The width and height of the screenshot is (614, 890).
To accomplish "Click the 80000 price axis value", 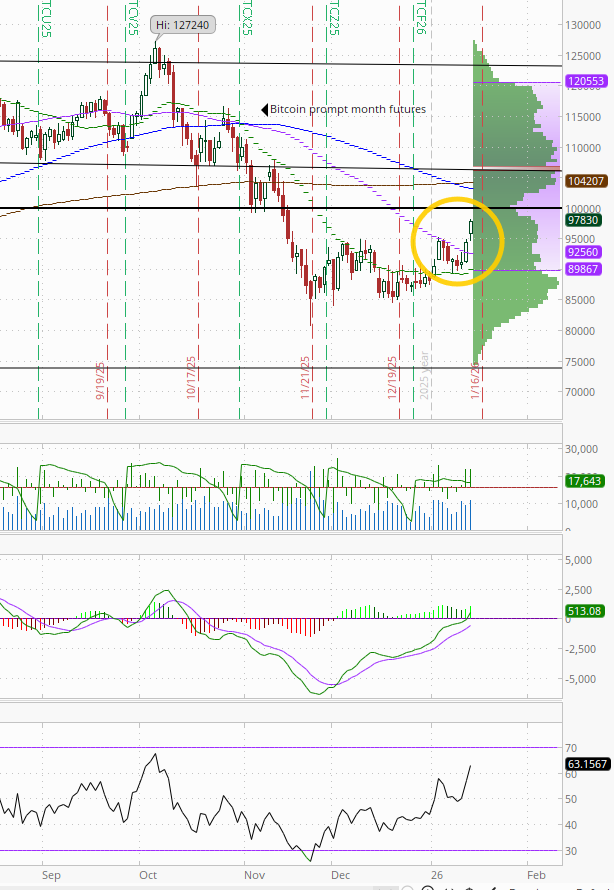I will 579,331.
